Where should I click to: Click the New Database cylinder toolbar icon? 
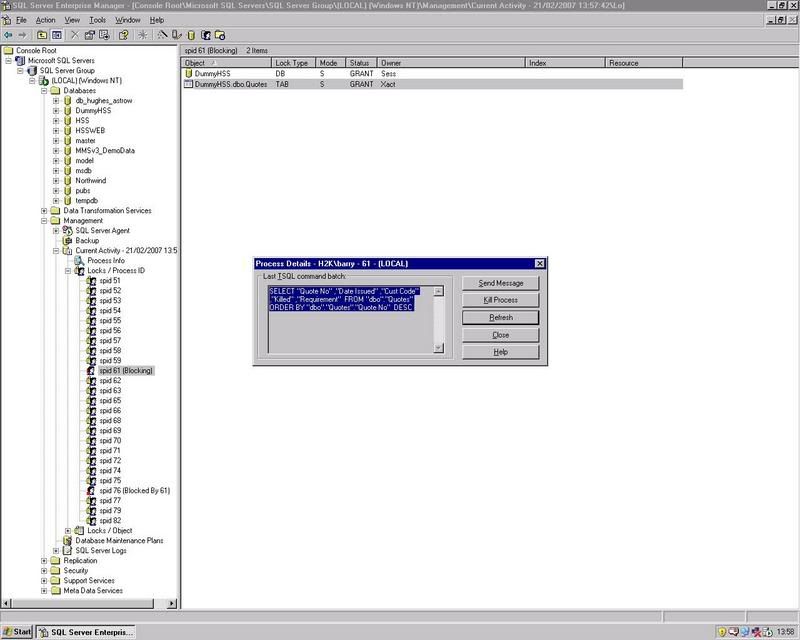click(x=191, y=35)
